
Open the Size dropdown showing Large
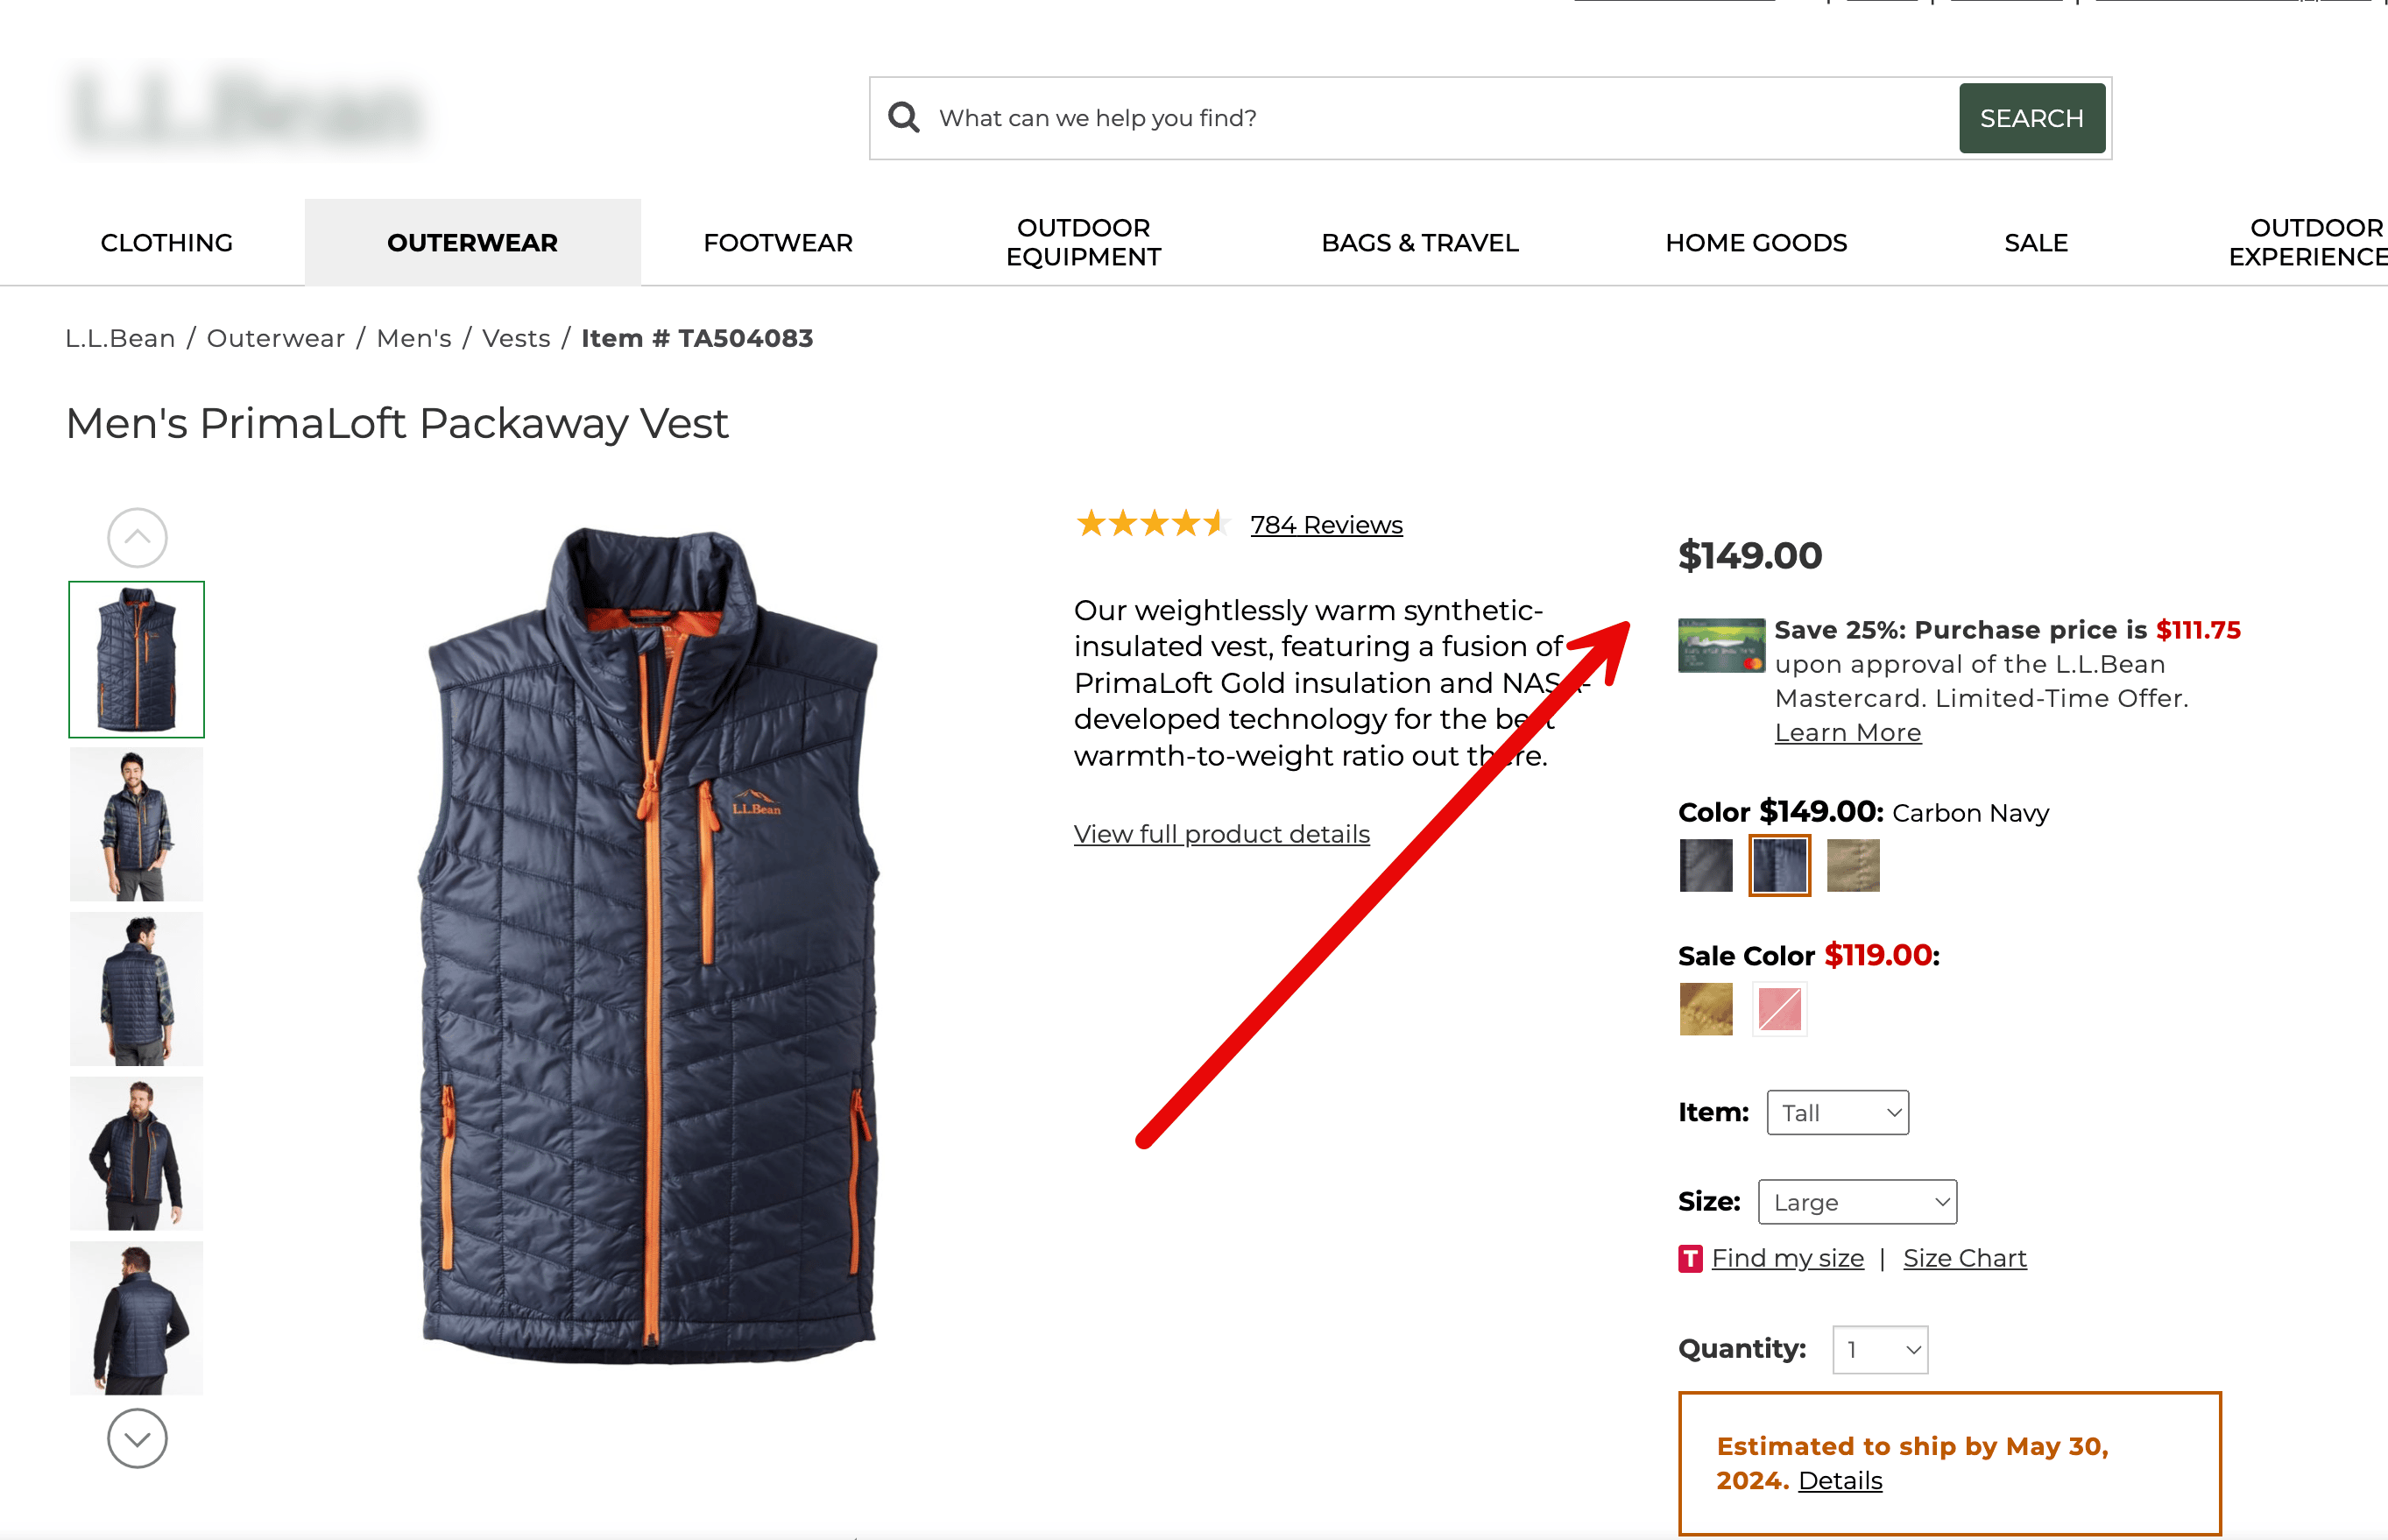tap(1857, 1201)
